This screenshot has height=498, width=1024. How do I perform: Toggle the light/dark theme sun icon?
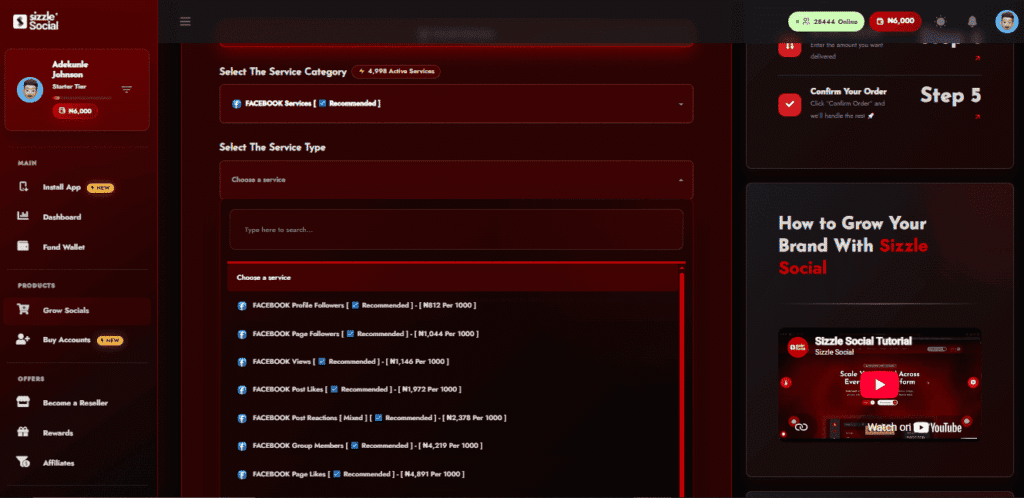point(940,22)
